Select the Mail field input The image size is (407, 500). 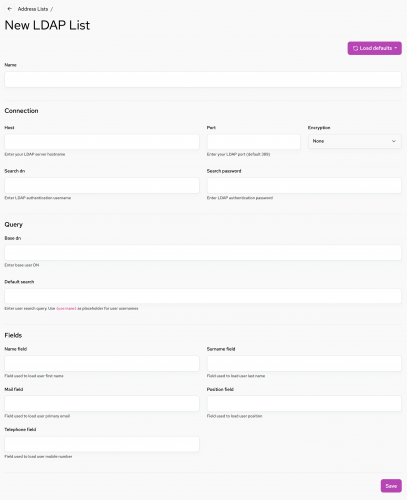pos(102,404)
